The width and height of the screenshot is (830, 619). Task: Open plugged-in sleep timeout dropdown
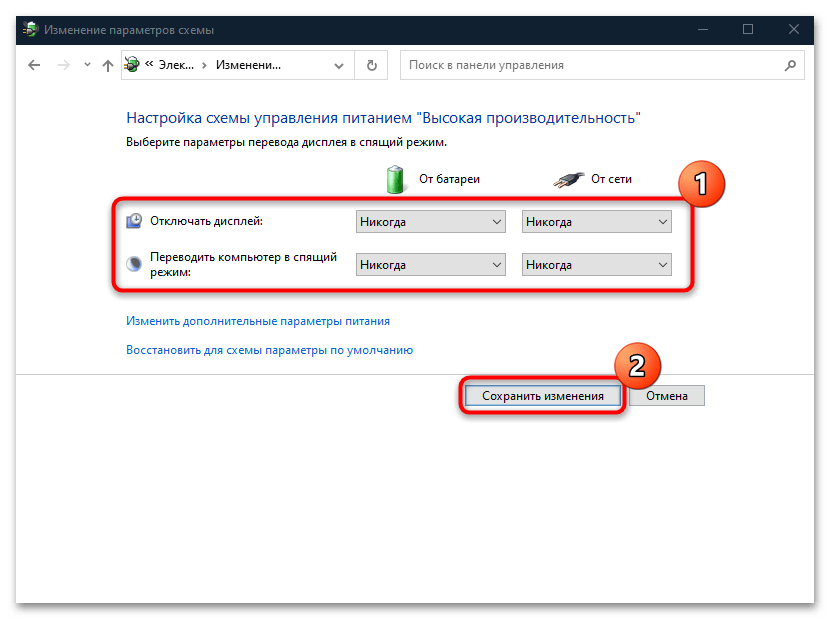pos(597,265)
